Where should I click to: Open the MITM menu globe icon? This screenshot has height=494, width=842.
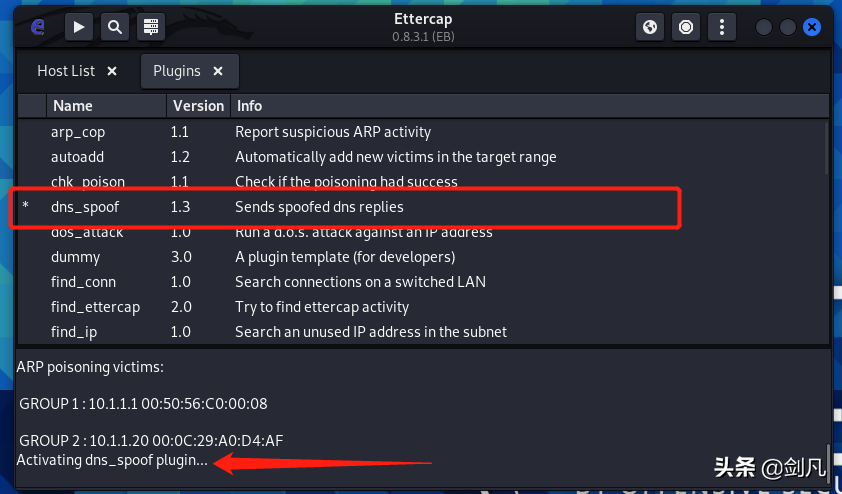[x=650, y=27]
